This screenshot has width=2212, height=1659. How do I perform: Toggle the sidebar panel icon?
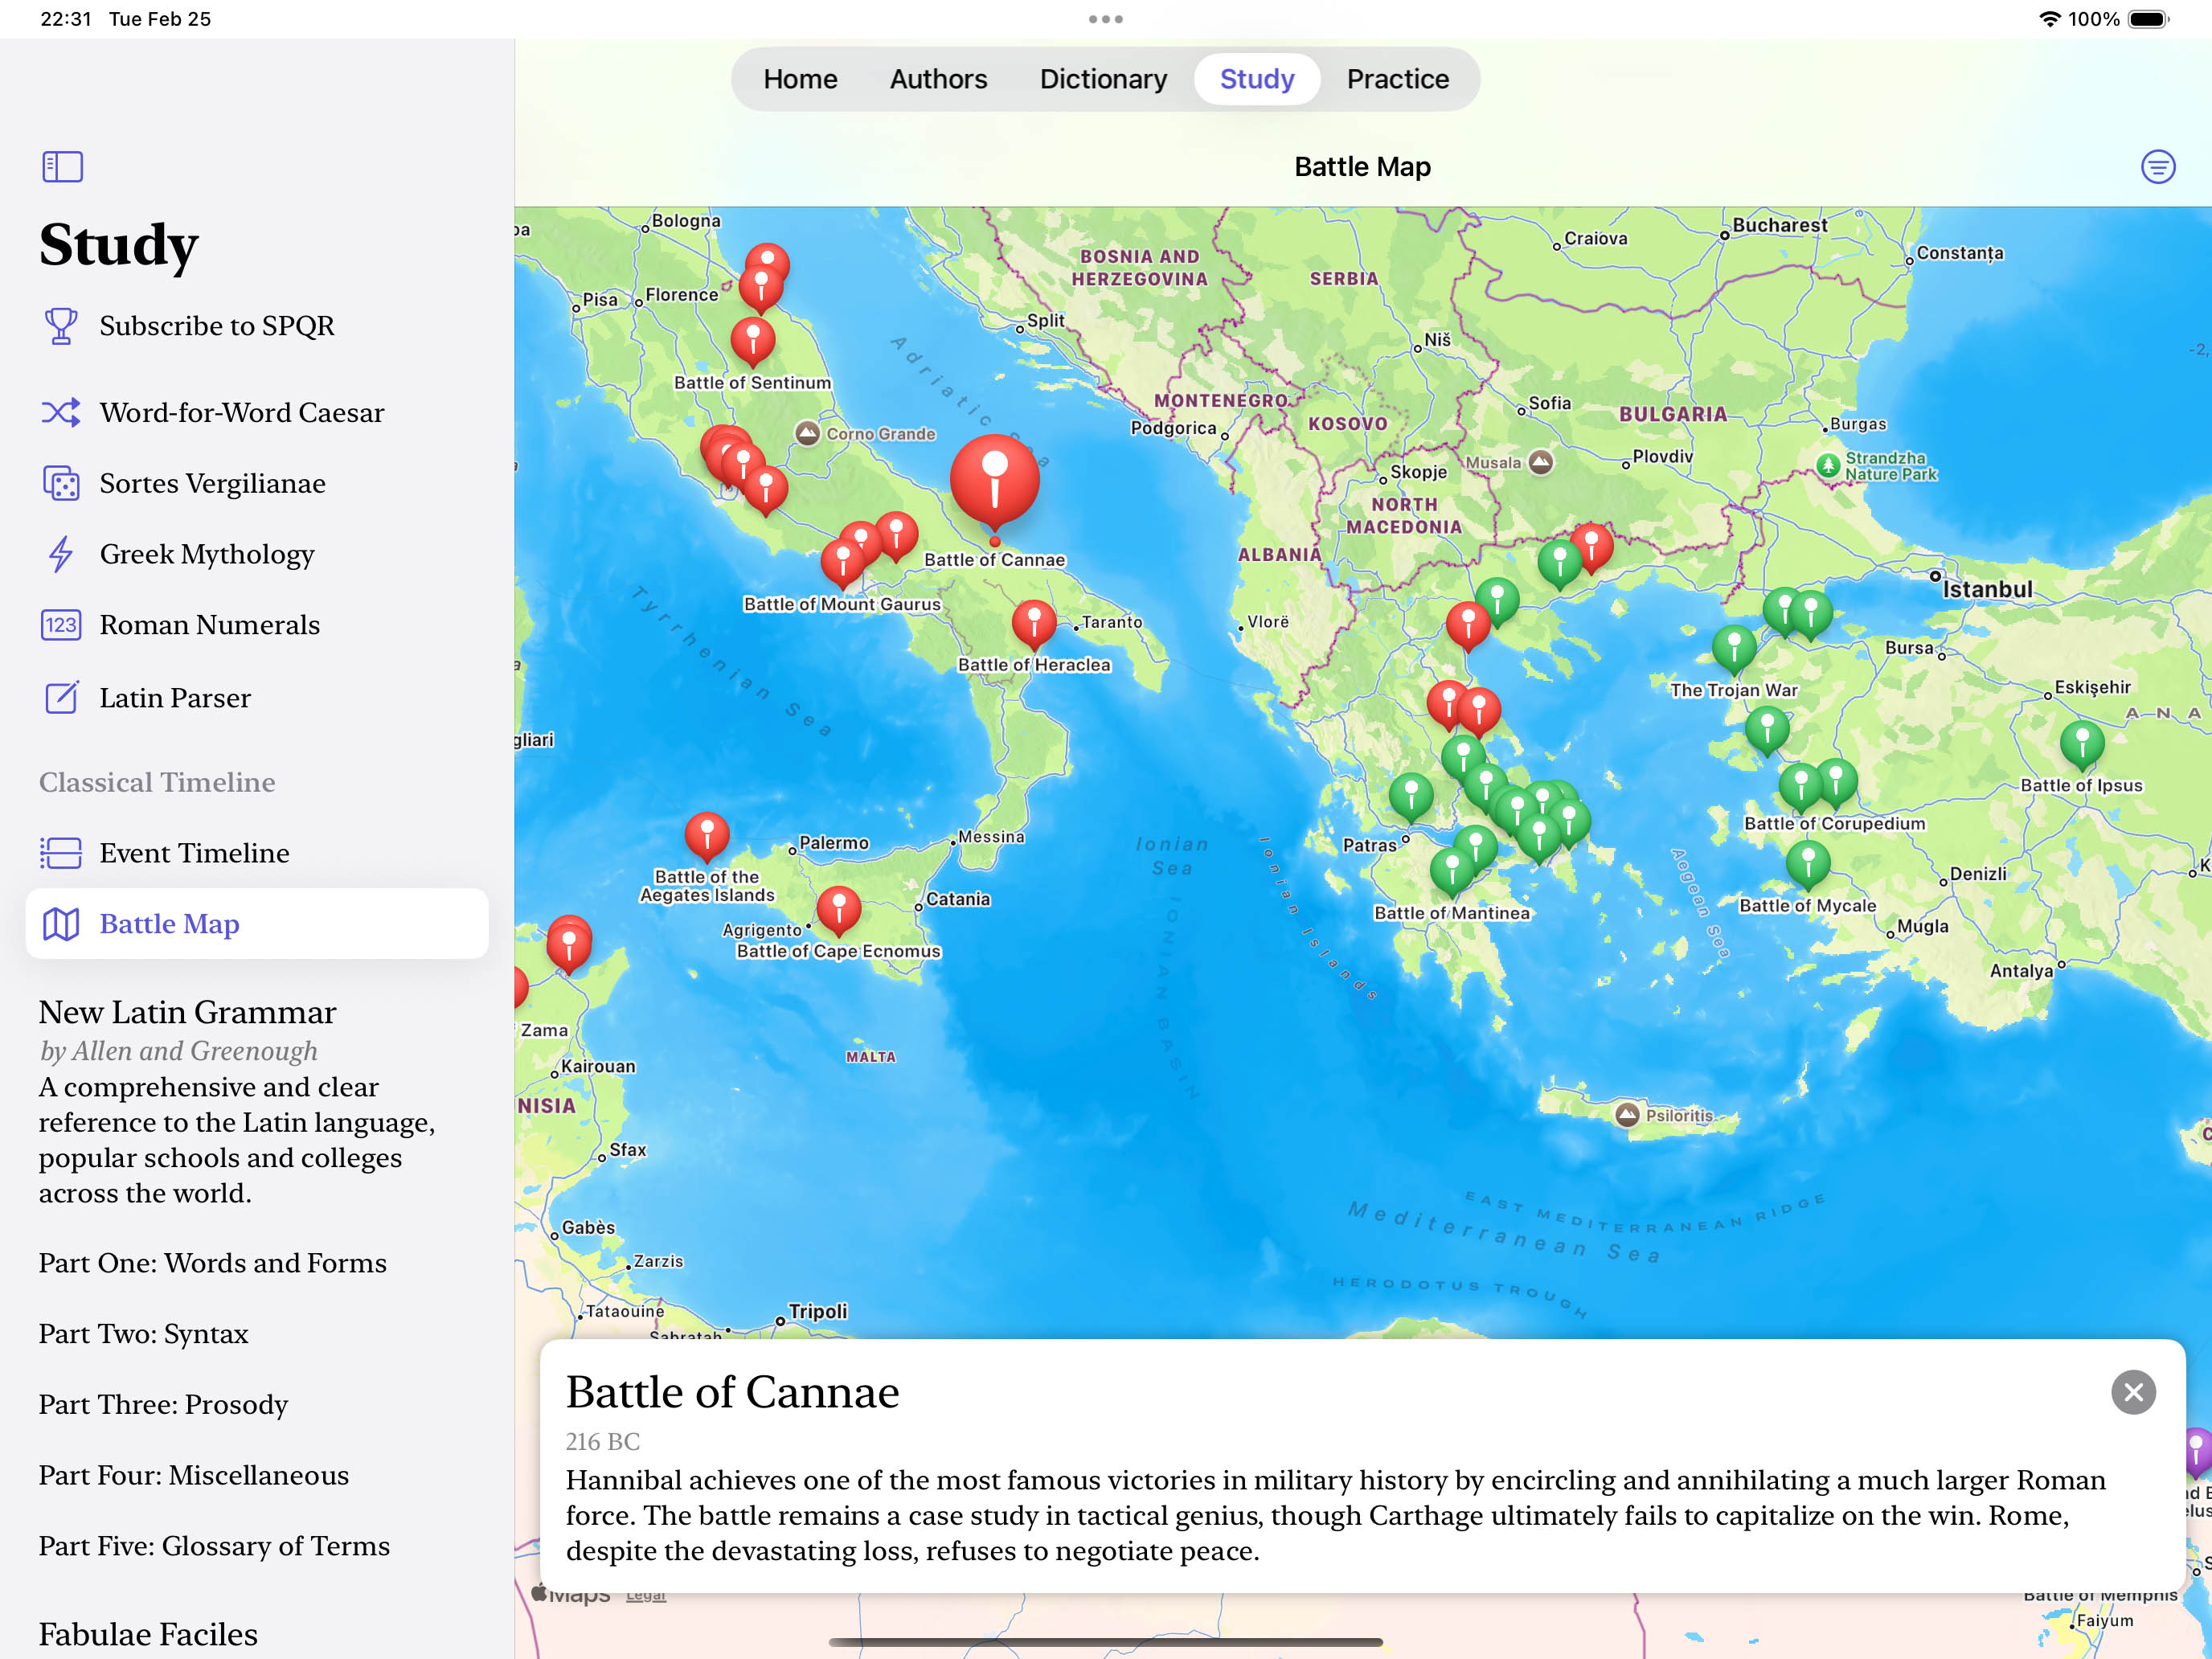[x=62, y=166]
